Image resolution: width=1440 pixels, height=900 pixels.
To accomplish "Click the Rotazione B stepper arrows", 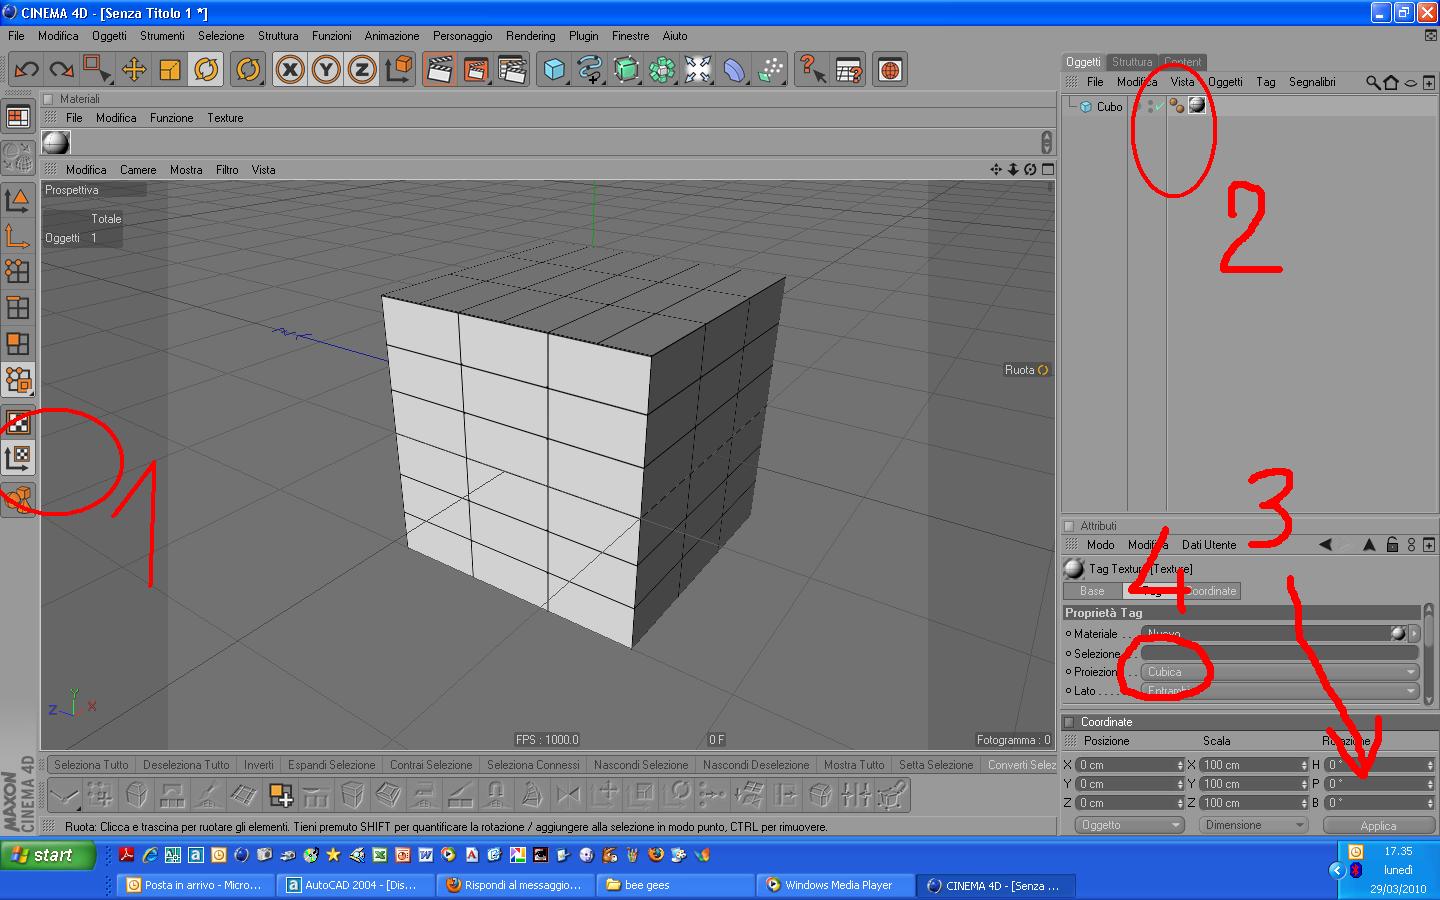I will (1430, 803).
